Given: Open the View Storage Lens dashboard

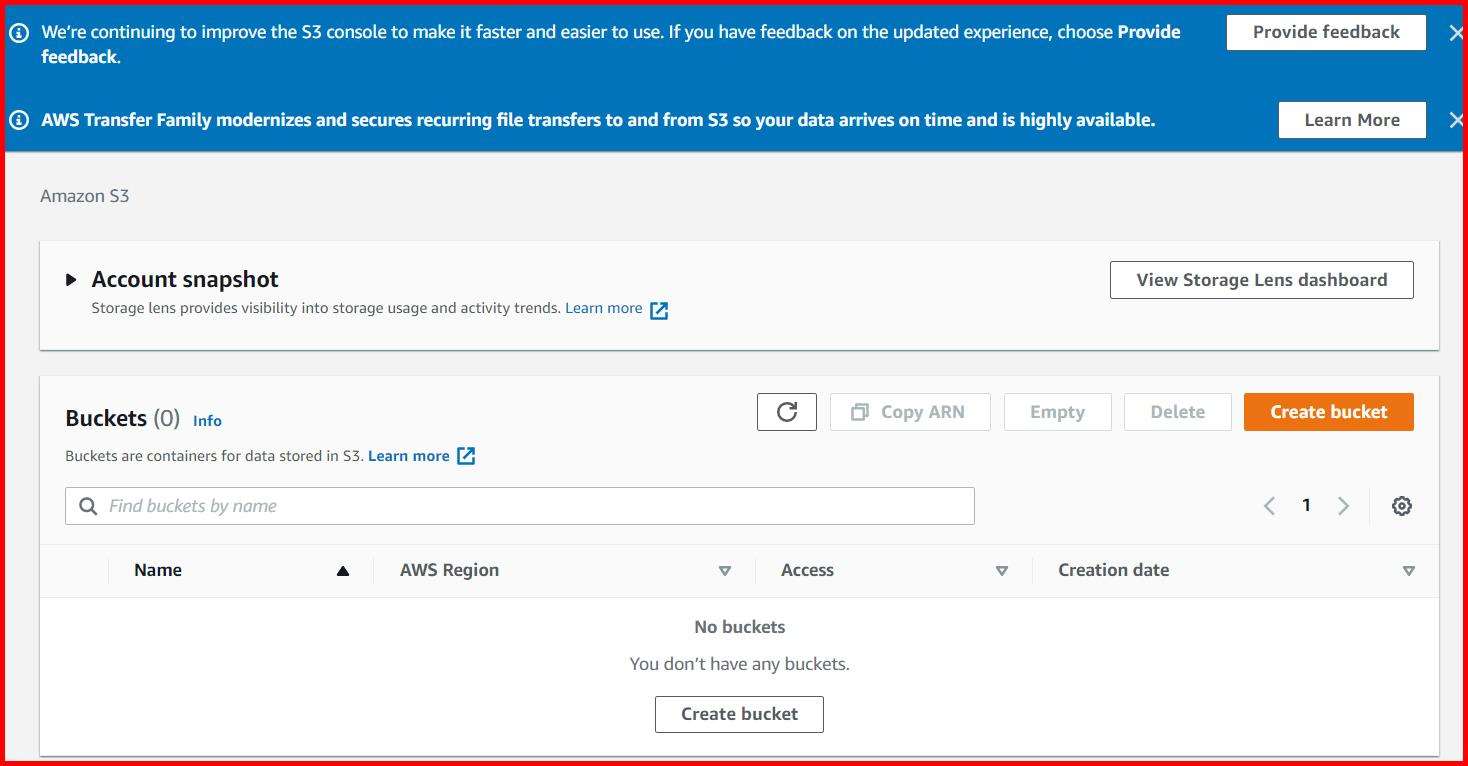Looking at the screenshot, I should pyautogui.click(x=1261, y=280).
